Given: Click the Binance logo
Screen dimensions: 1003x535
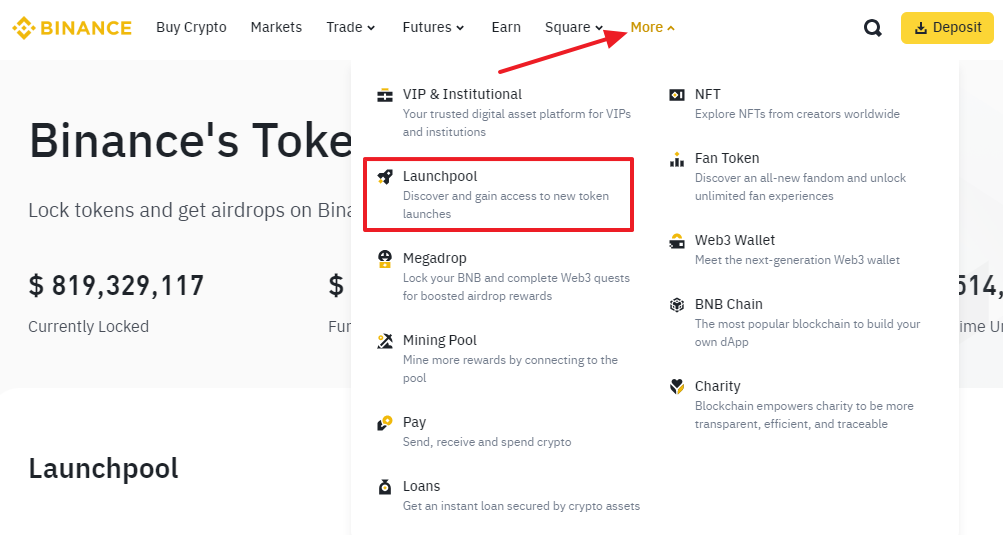Looking at the screenshot, I should pos(72,28).
